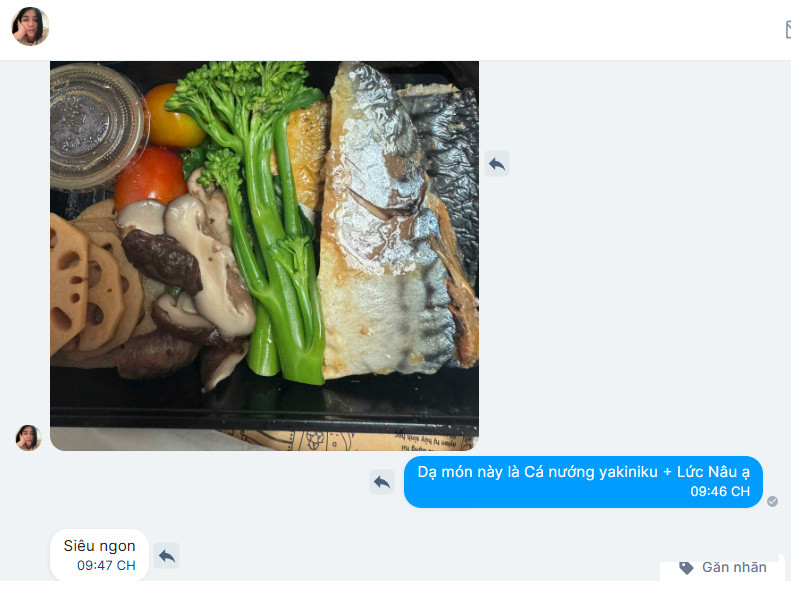Click the sauce cup in the photo

click(x=96, y=126)
